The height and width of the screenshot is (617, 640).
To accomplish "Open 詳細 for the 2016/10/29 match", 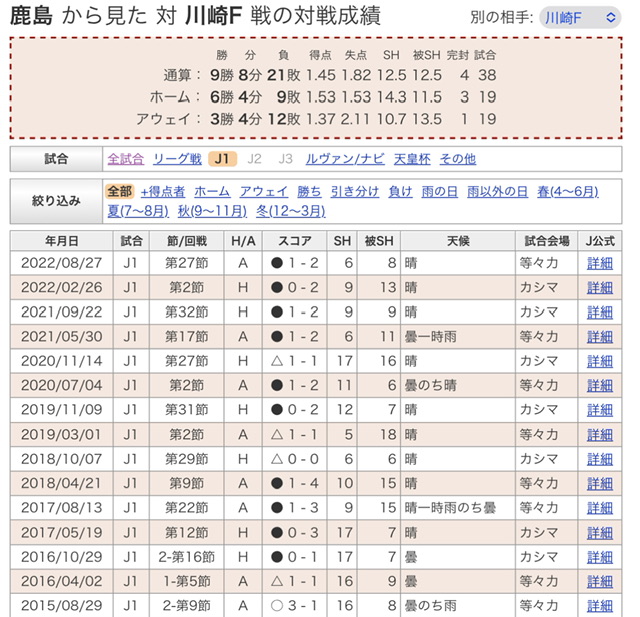I will pos(600,557).
